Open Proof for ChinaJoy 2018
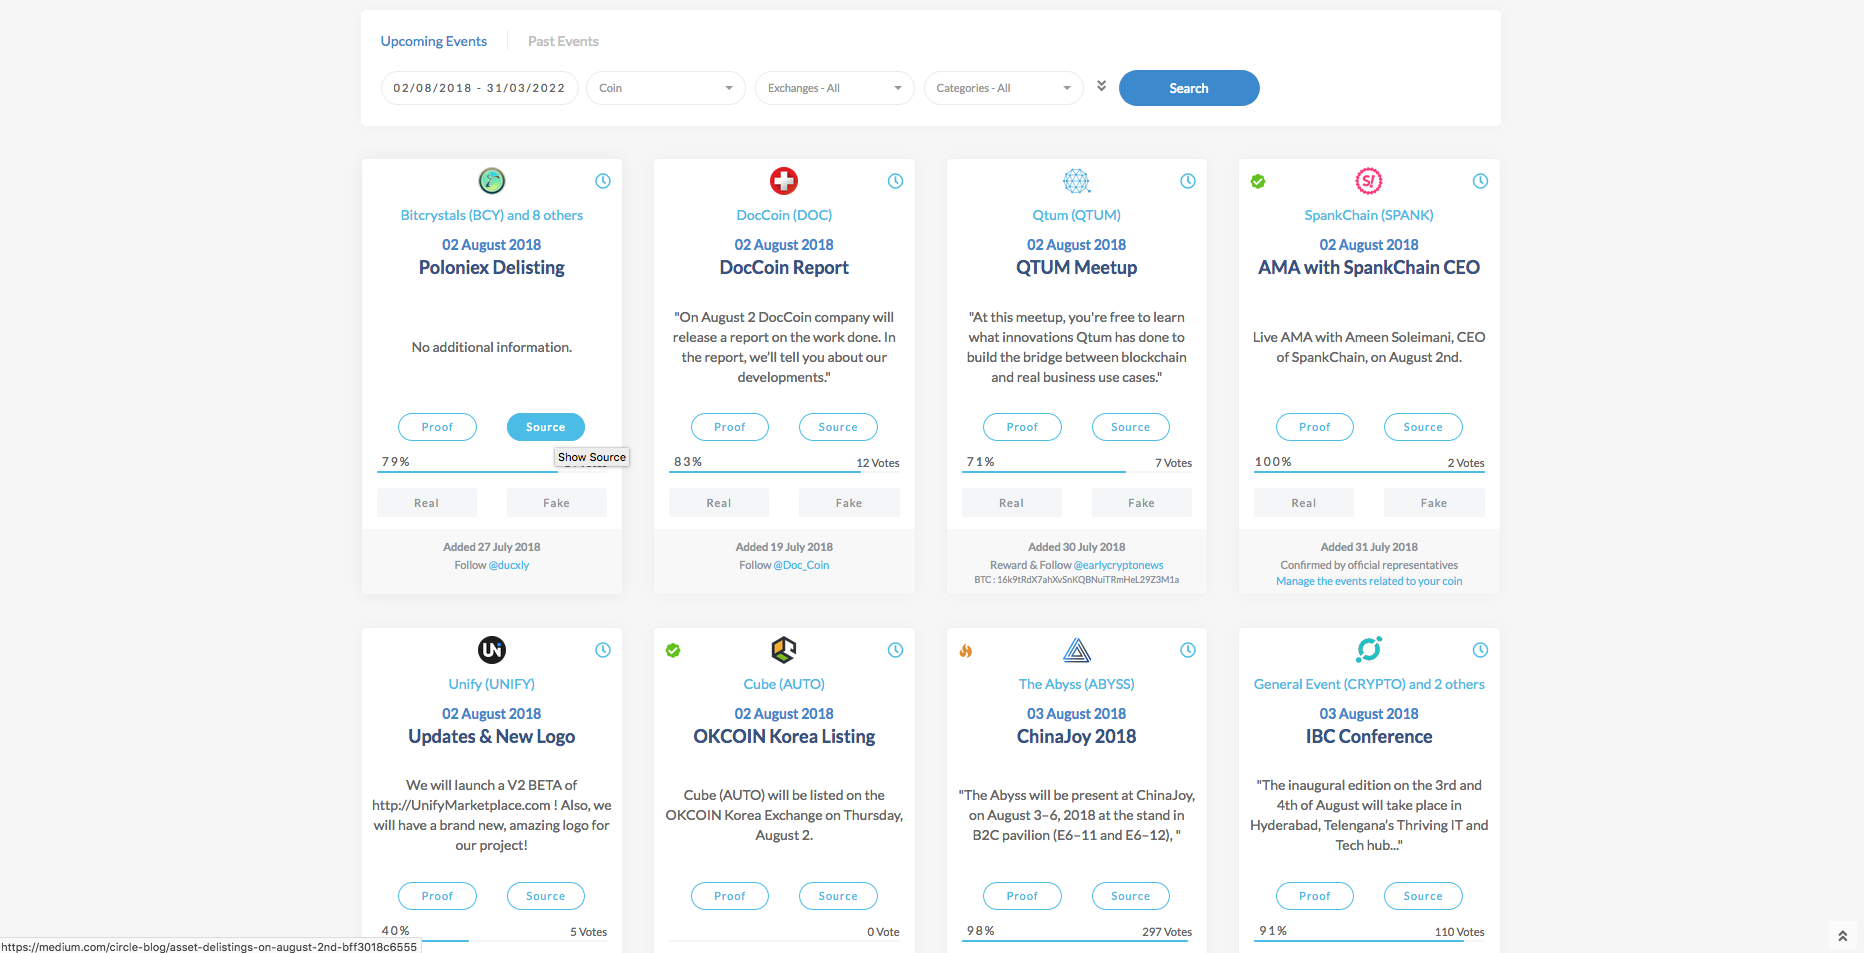The height and width of the screenshot is (953, 1864). 1022,896
